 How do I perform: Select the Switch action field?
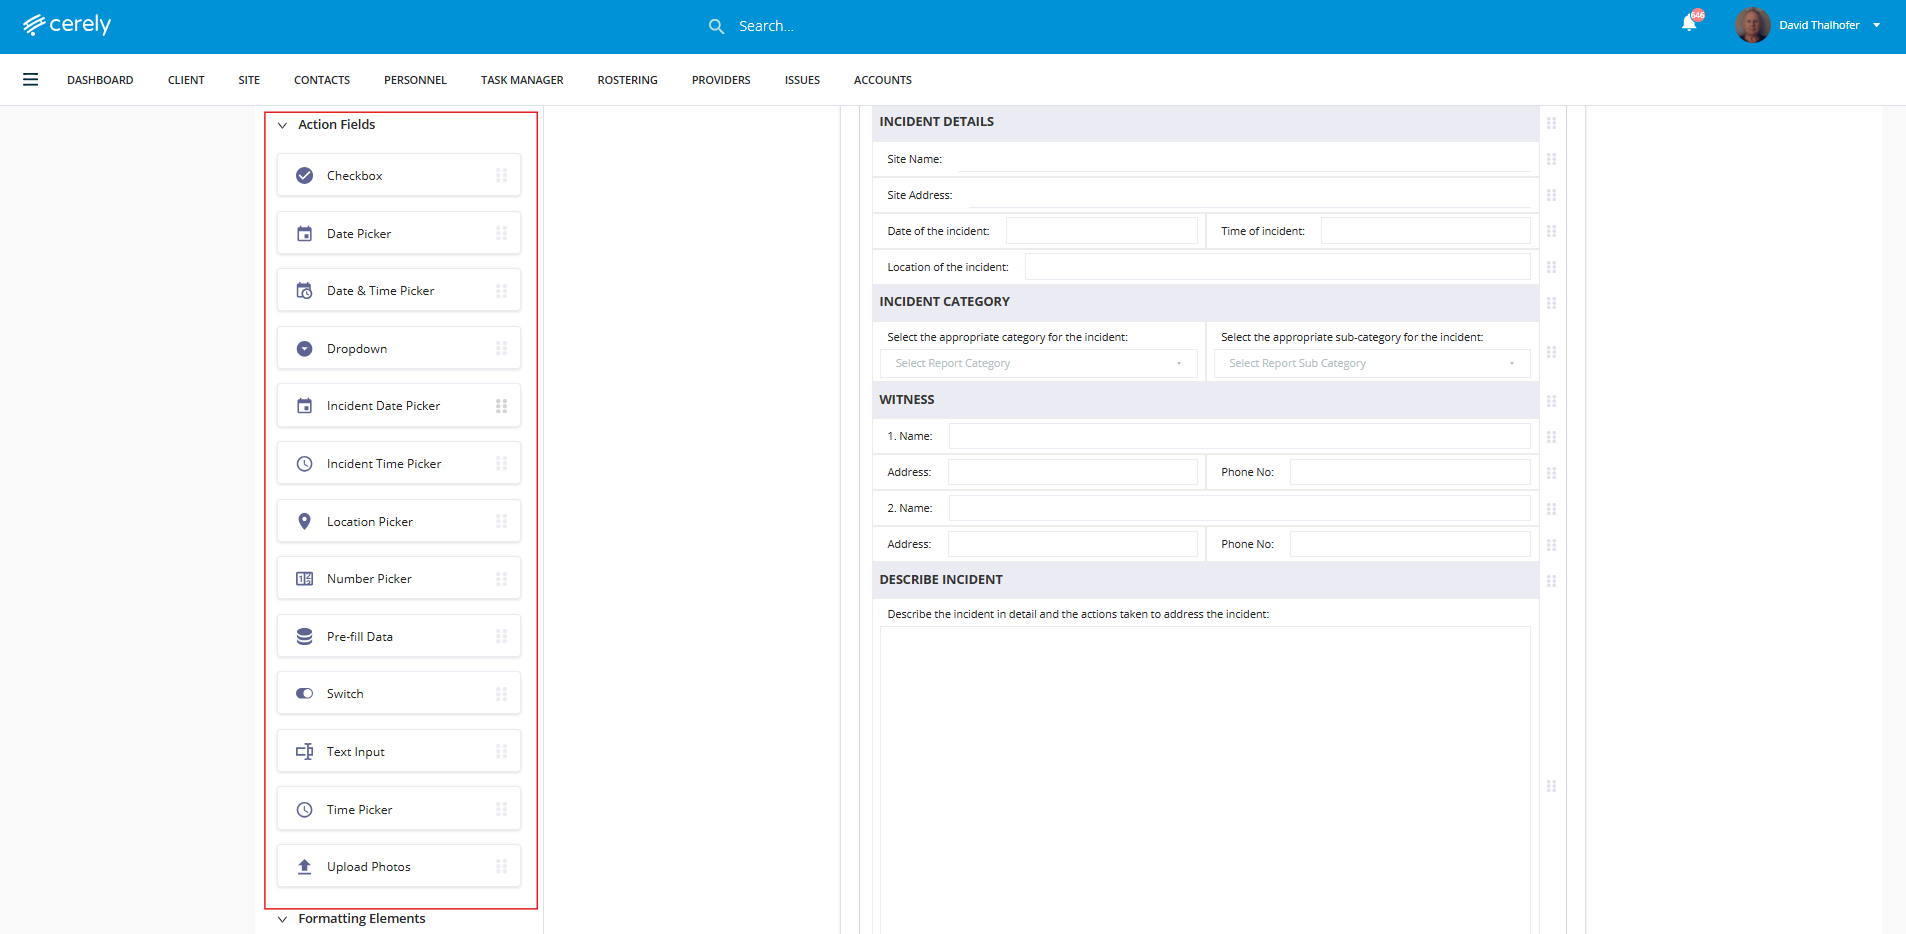[x=398, y=694]
